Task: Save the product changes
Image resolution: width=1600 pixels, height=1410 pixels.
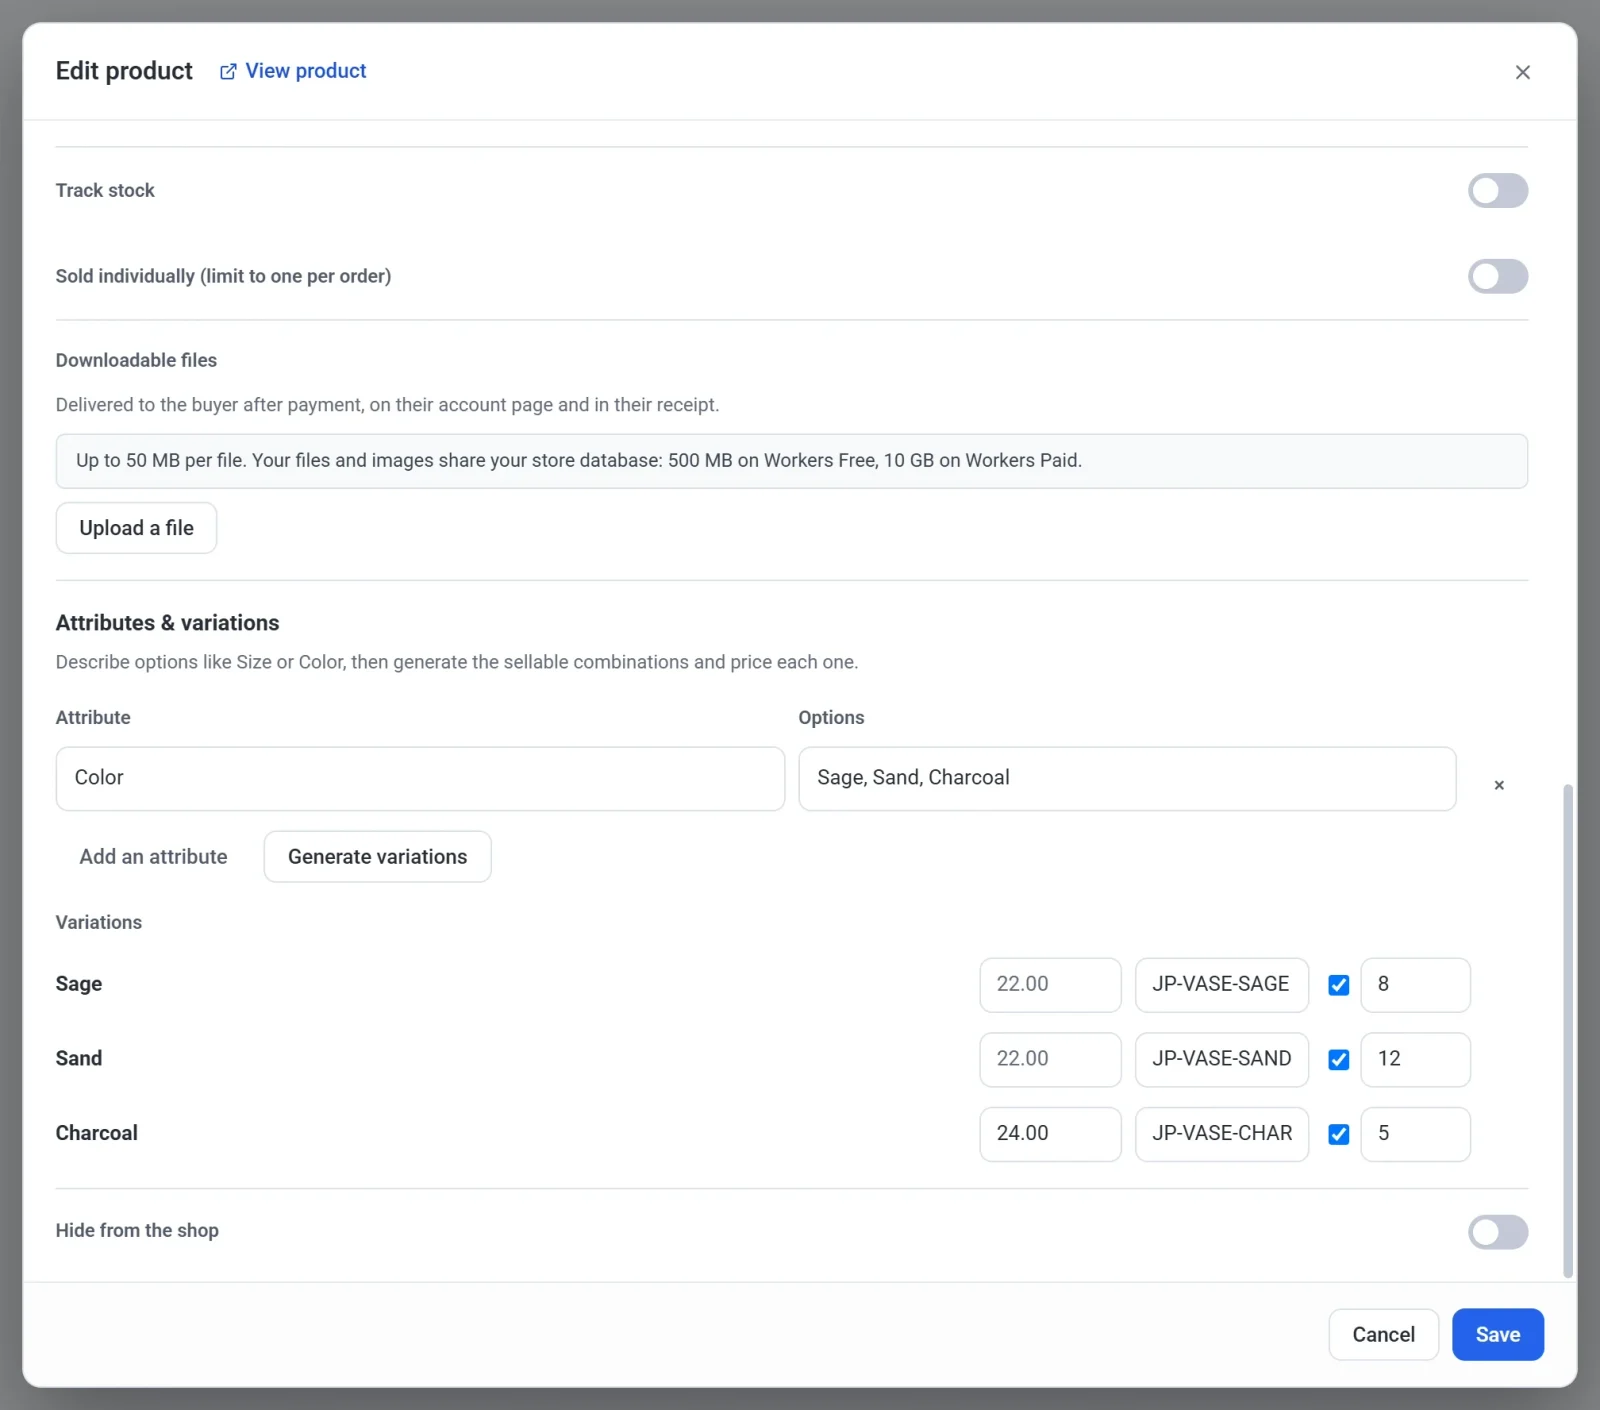Action: click(1497, 1334)
